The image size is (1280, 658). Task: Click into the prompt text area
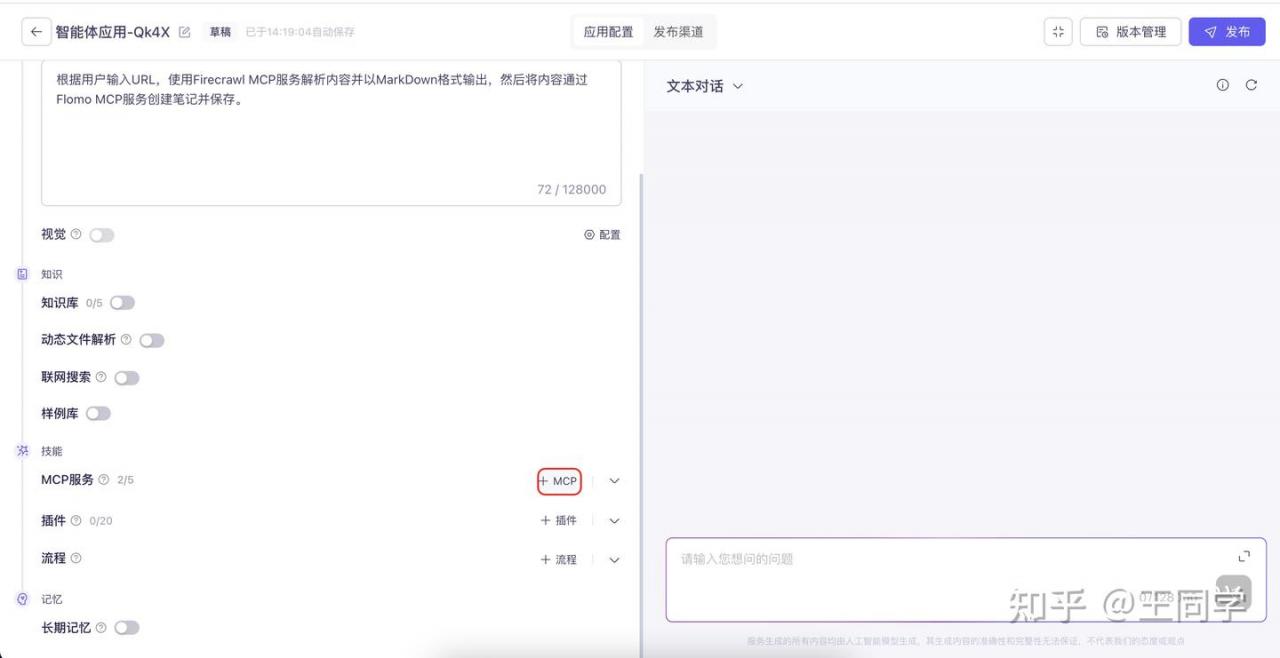point(331,132)
